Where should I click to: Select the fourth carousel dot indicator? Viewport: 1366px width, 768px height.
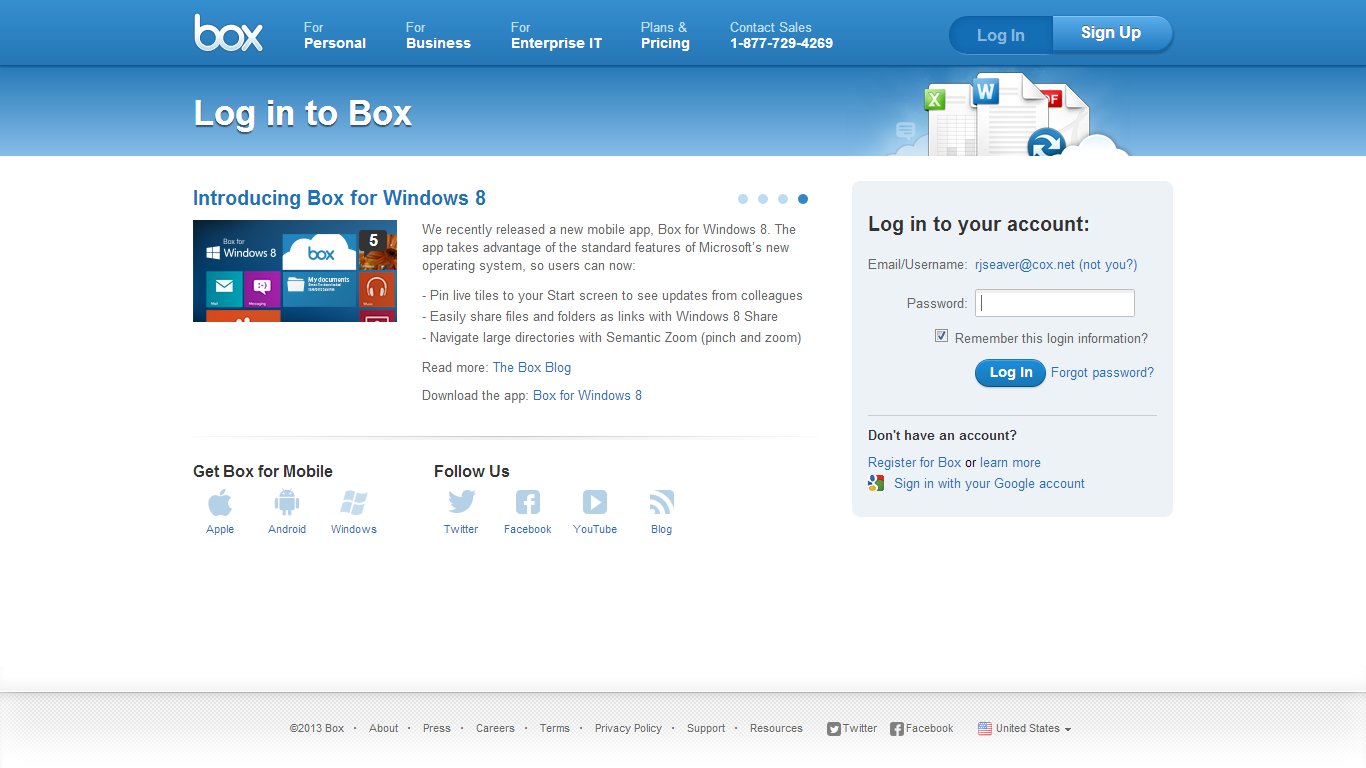[802, 198]
